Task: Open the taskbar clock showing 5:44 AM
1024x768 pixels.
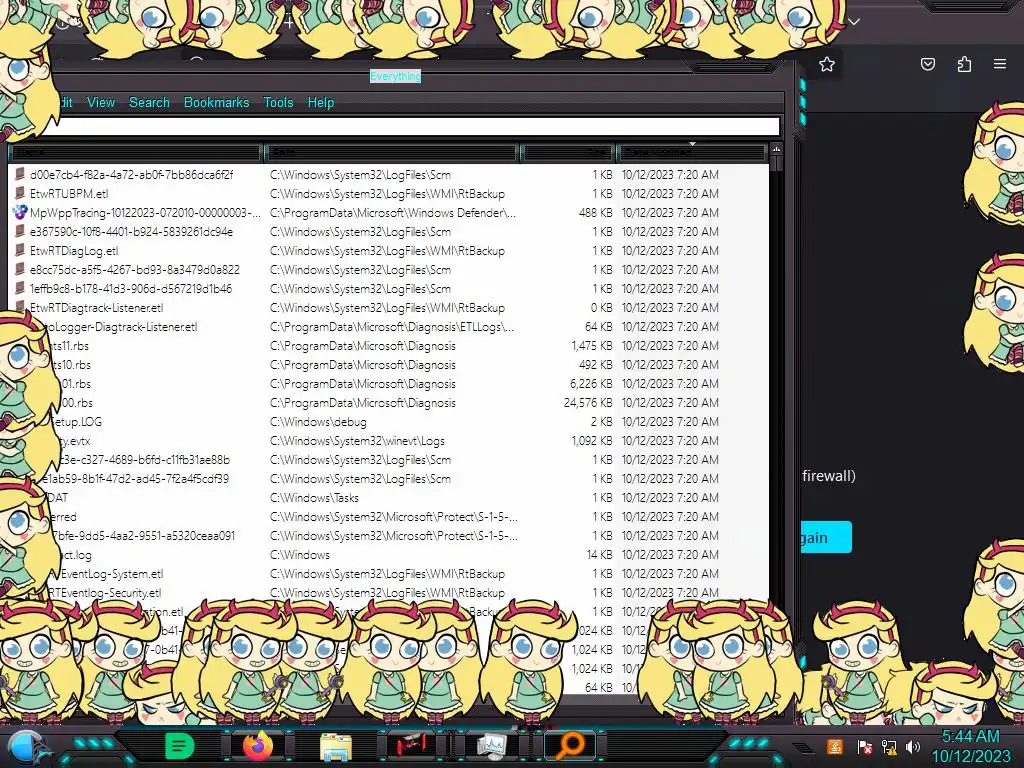Action: 970,746
